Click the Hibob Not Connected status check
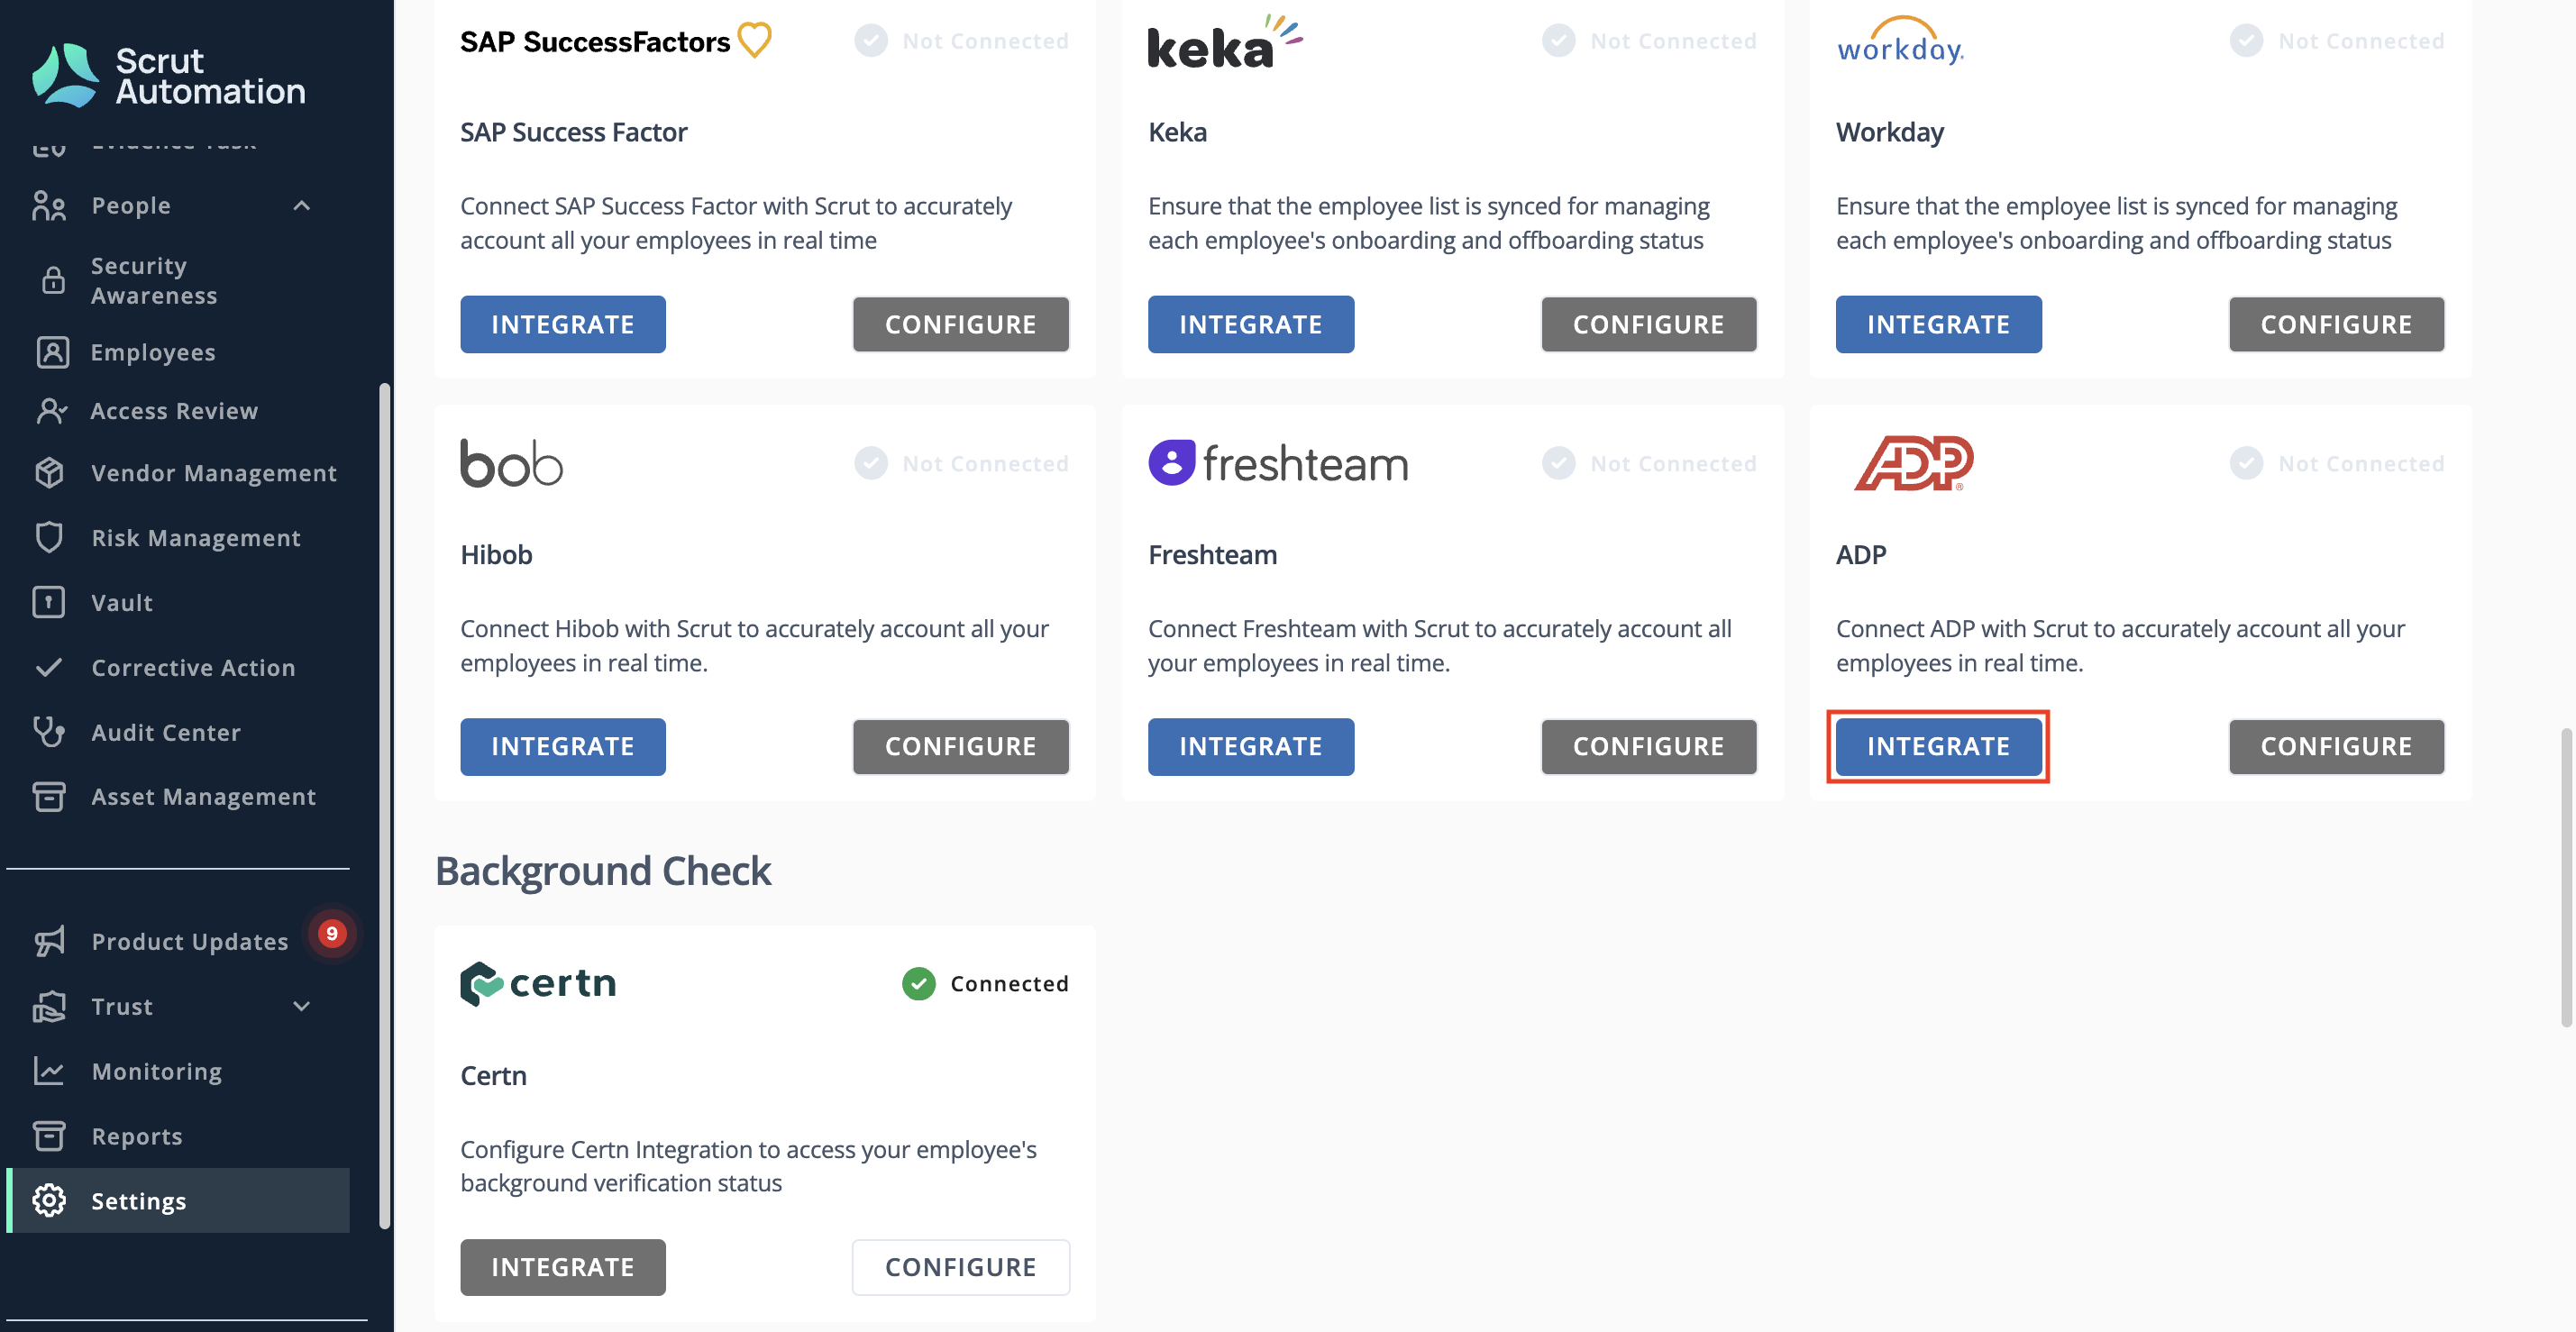This screenshot has width=2576, height=1332. click(871, 463)
